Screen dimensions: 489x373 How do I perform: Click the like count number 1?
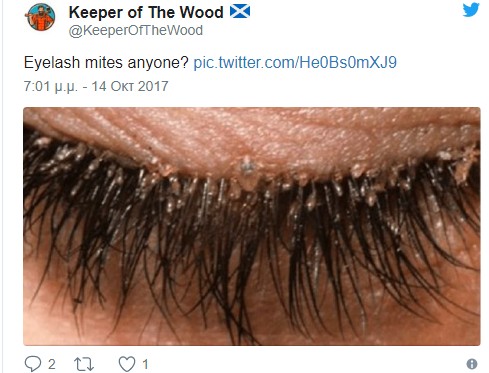click(145, 364)
